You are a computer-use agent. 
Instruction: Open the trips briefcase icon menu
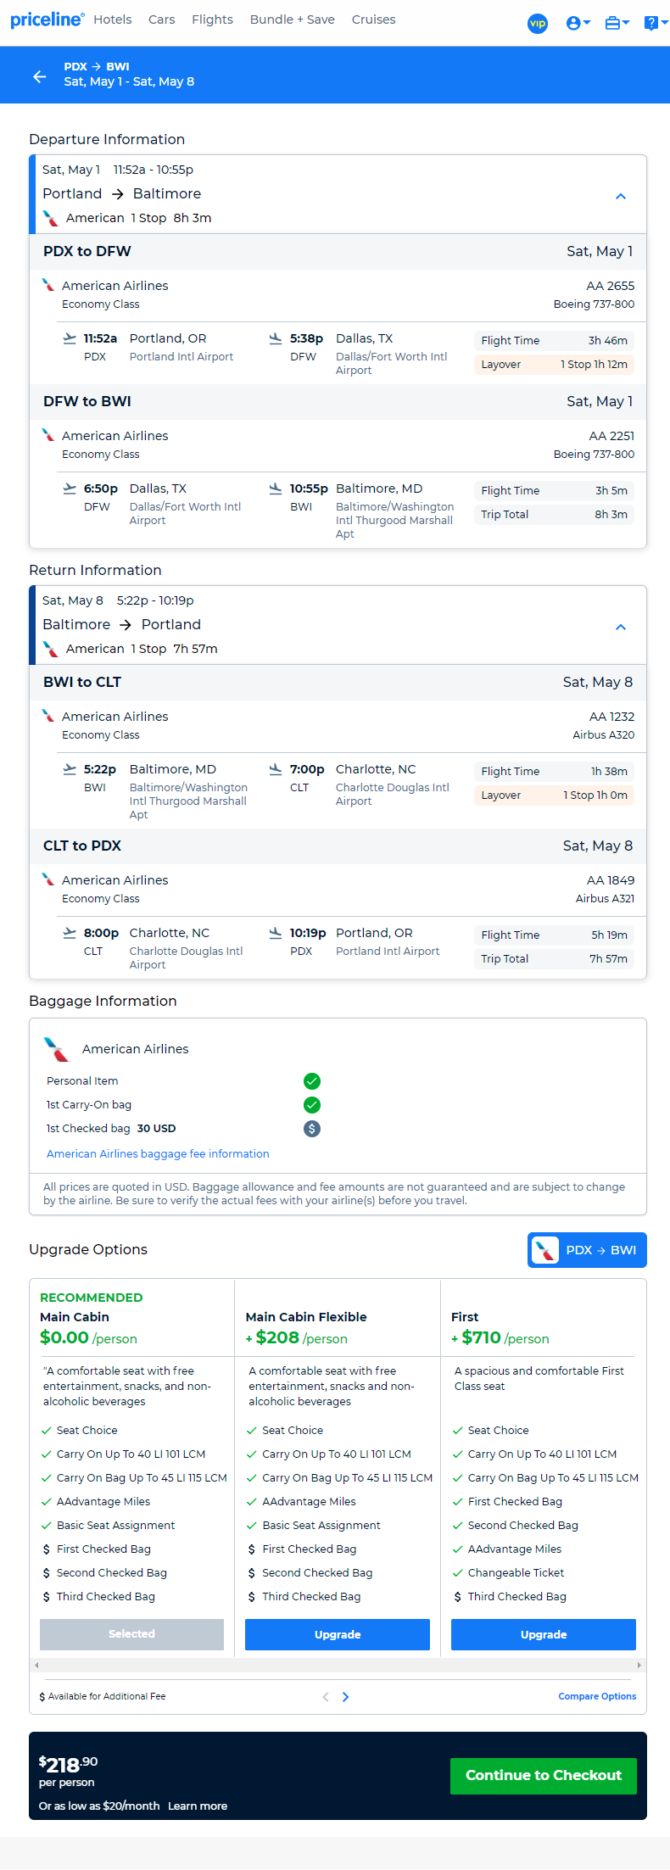point(616,23)
